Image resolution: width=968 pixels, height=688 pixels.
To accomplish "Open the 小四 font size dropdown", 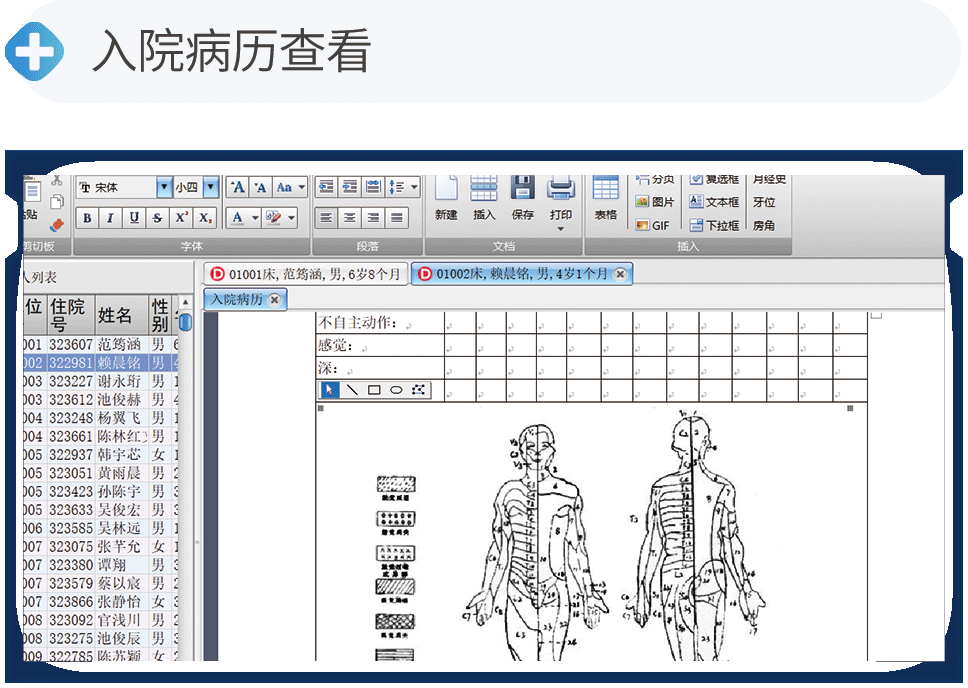I will pyautogui.click(x=210, y=187).
